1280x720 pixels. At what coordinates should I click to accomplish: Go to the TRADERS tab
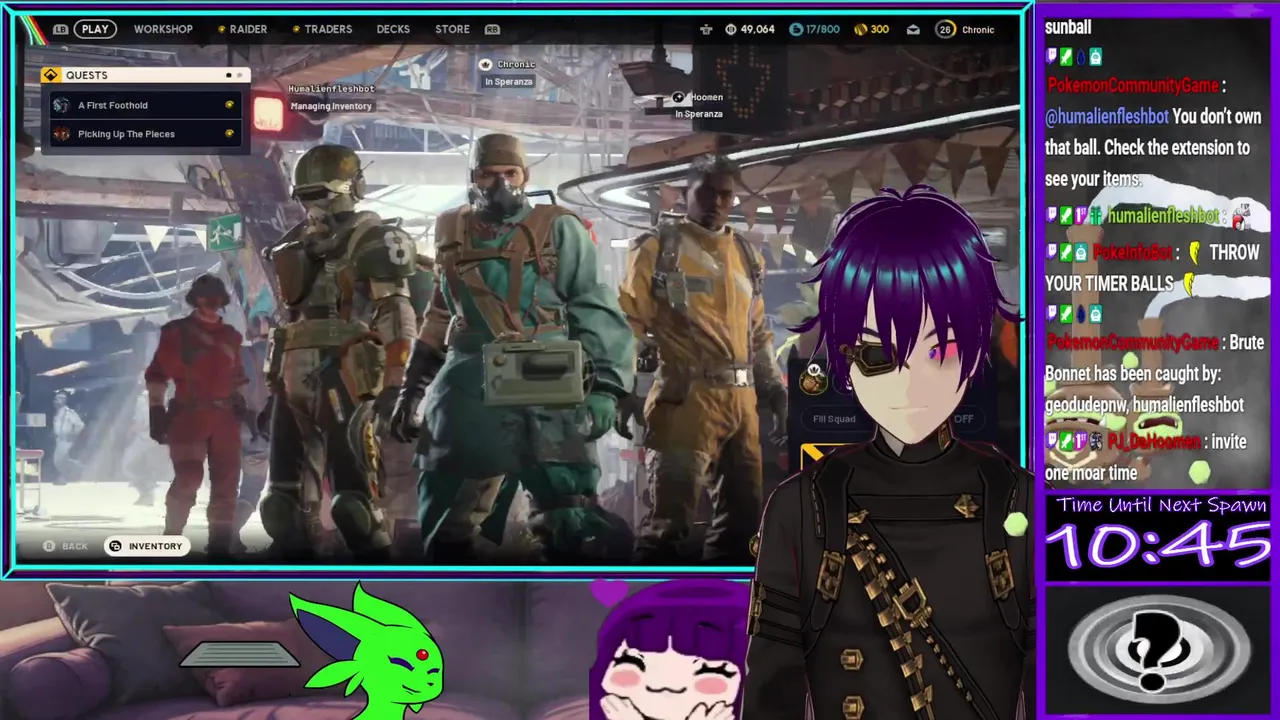[328, 29]
